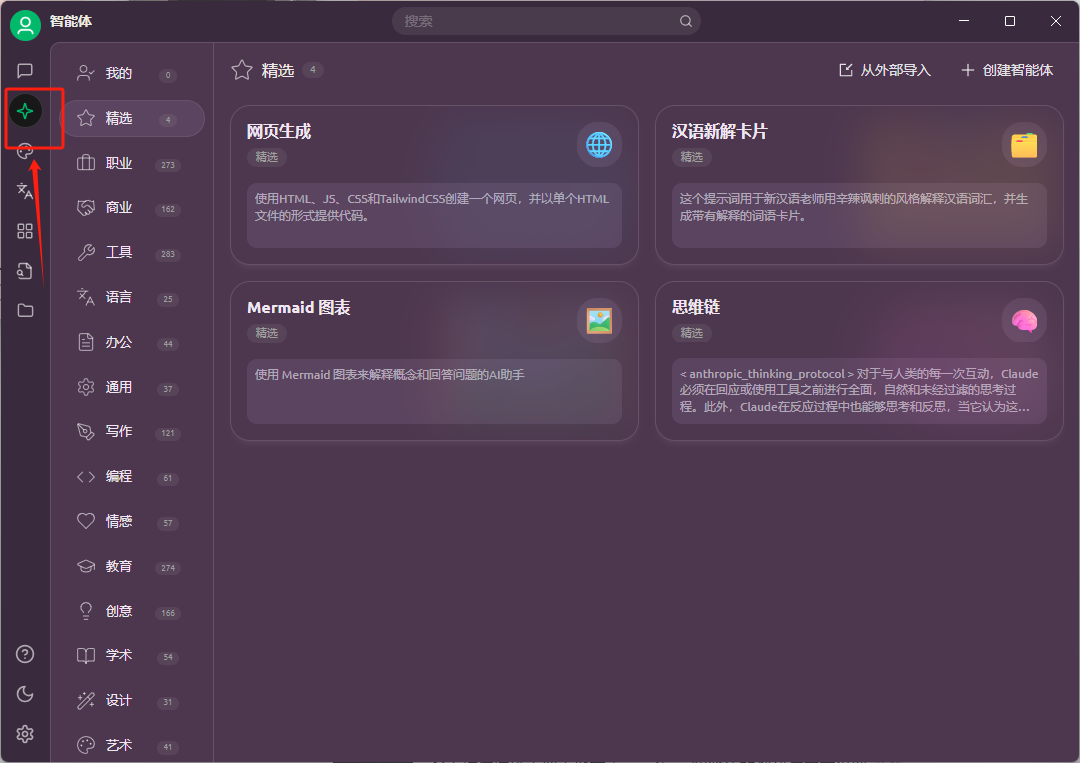Open the painting palette sidebar icon
1080x763 pixels.
pos(25,151)
